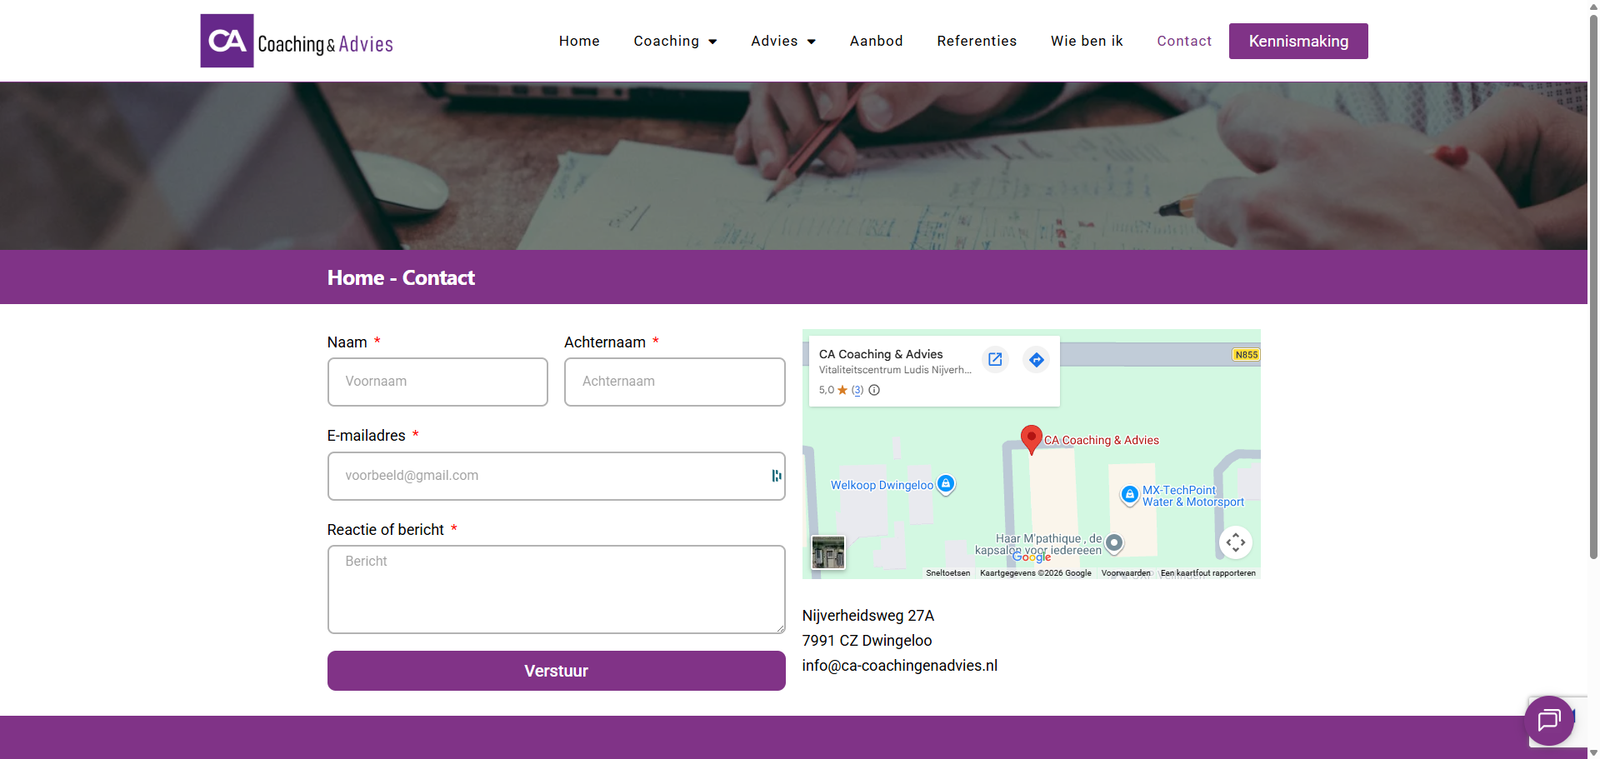Select the Haar M'pathique map marker
The image size is (1600, 759).
click(1114, 543)
